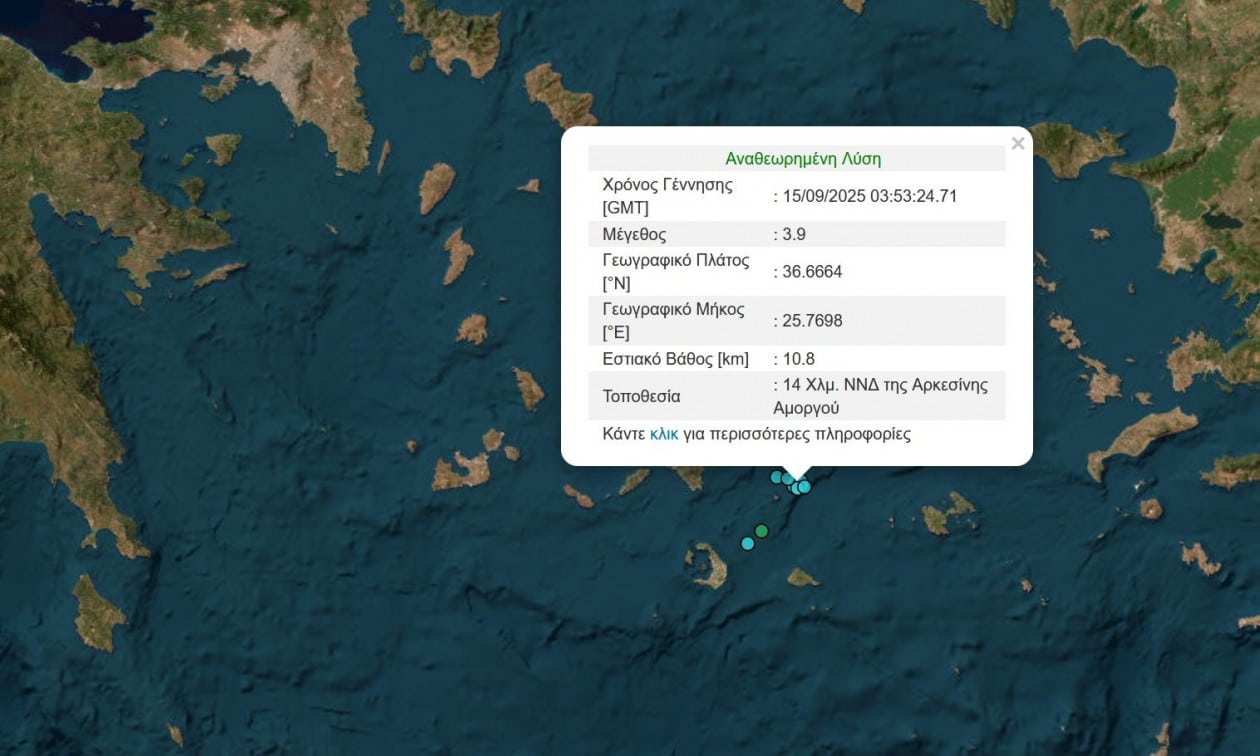Click the lone cyan marker nearest Santorini
This screenshot has width=1260, height=756.
(747, 543)
